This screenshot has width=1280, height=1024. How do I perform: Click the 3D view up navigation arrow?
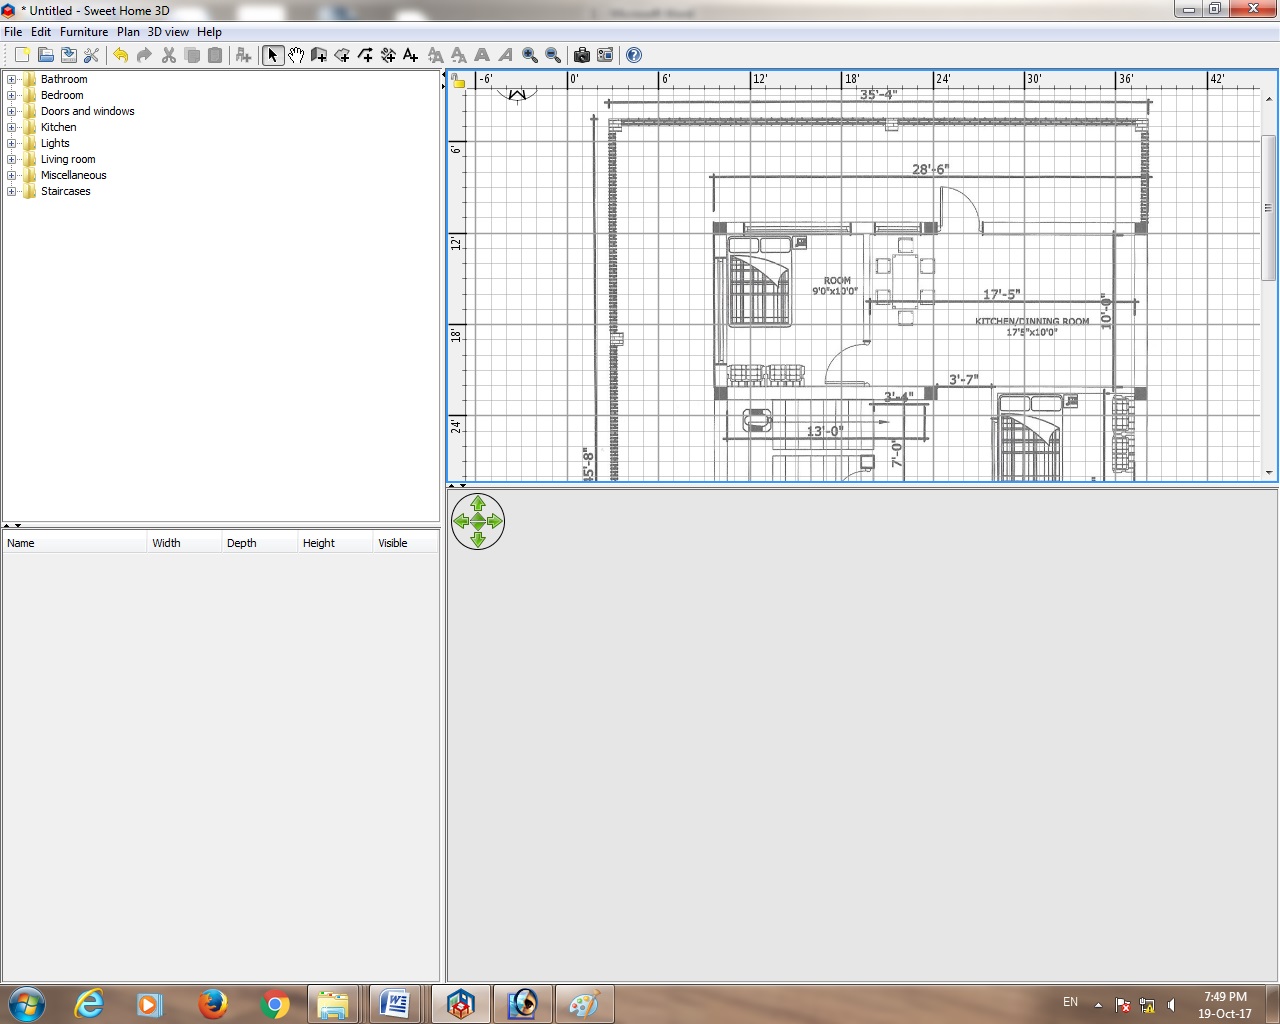tap(478, 504)
